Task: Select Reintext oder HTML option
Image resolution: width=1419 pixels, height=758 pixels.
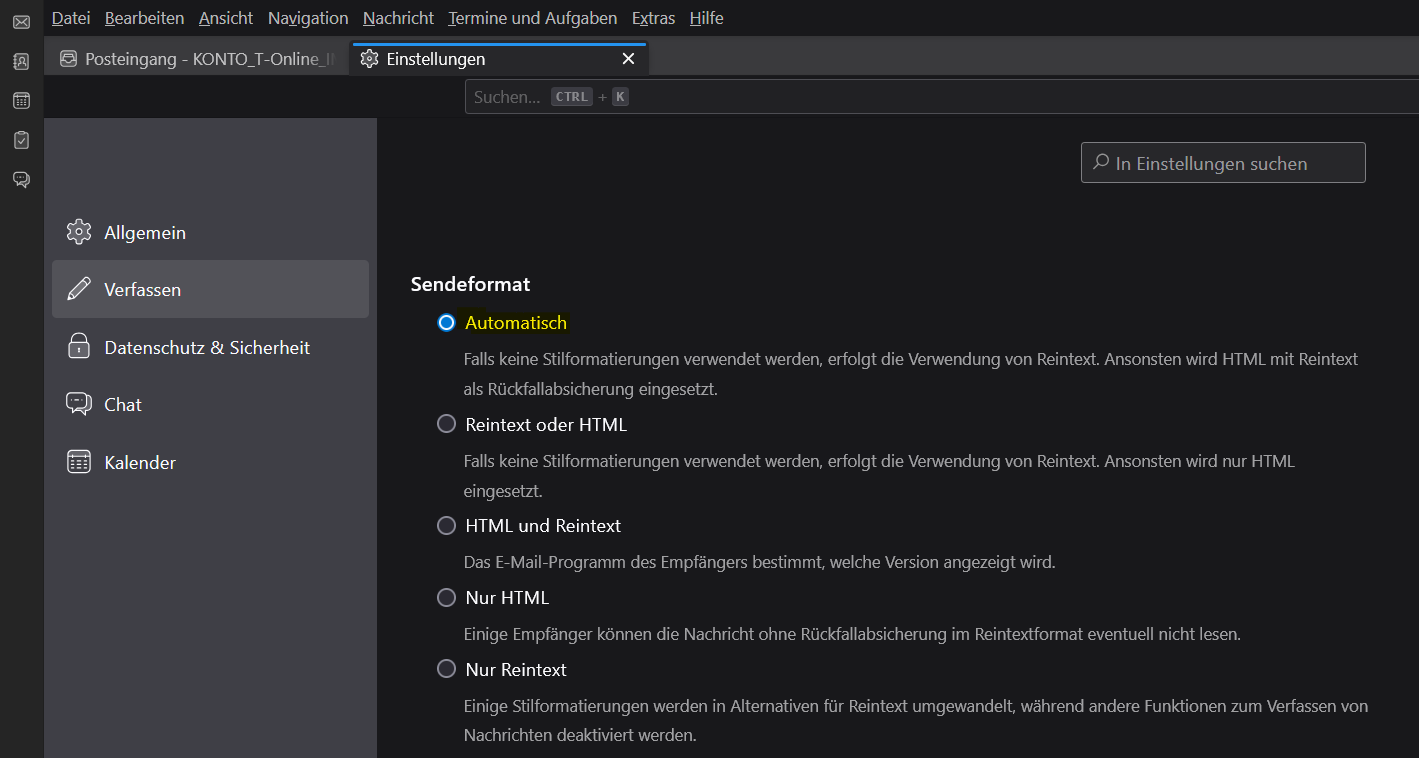Action: [446, 424]
